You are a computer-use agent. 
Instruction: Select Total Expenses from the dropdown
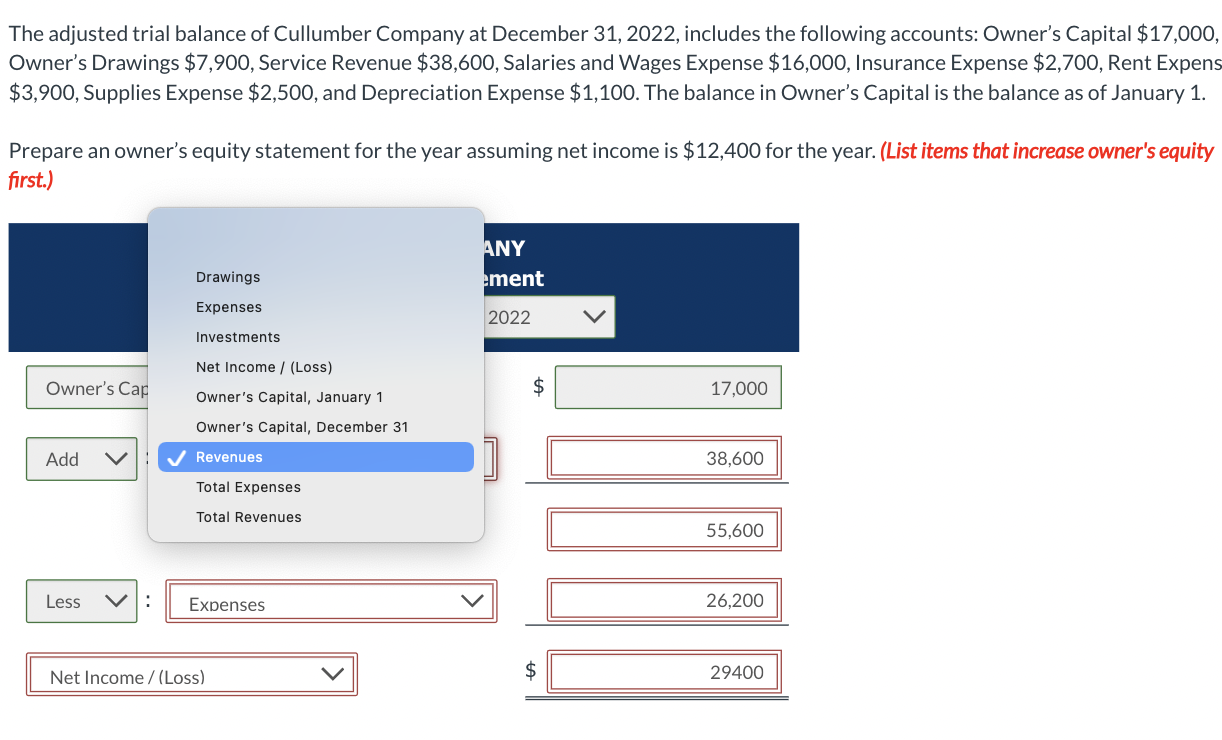click(248, 487)
